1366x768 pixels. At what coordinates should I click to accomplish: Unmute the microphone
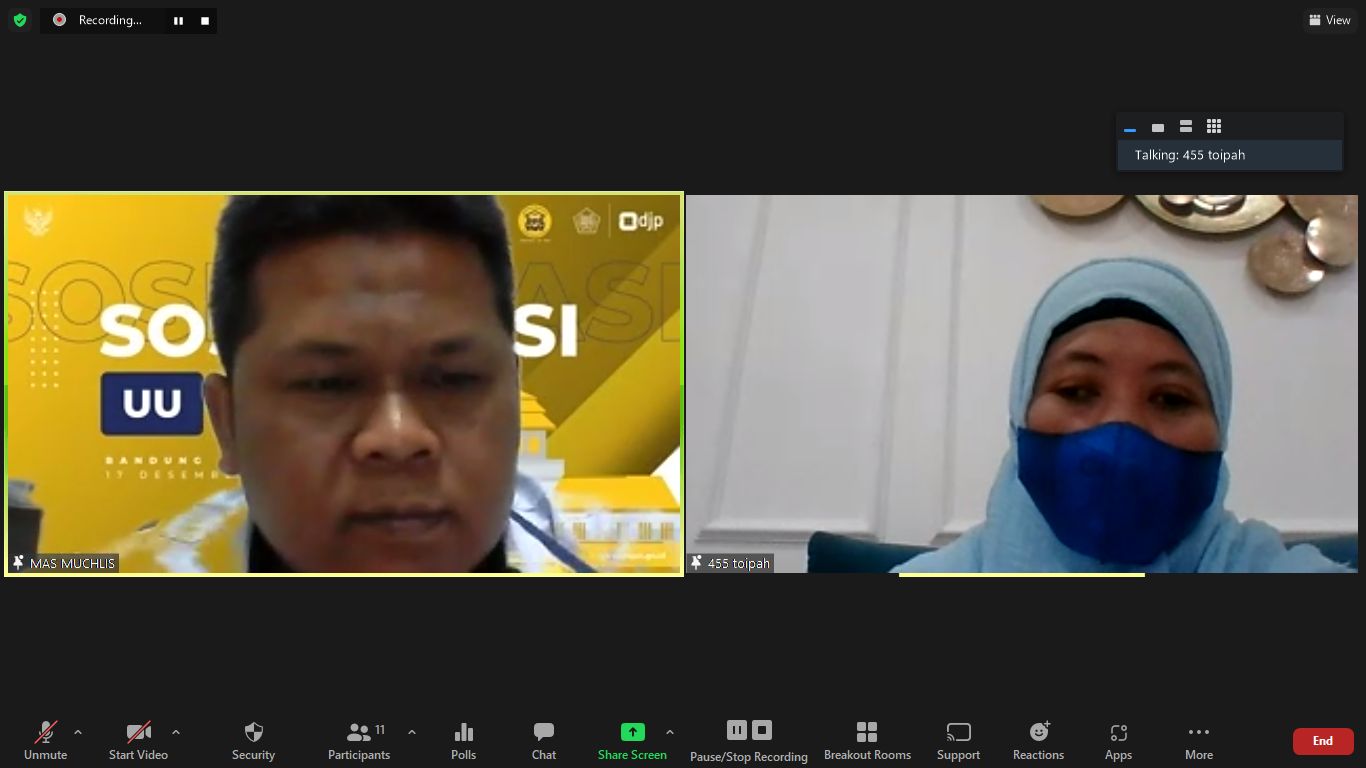tap(45, 740)
